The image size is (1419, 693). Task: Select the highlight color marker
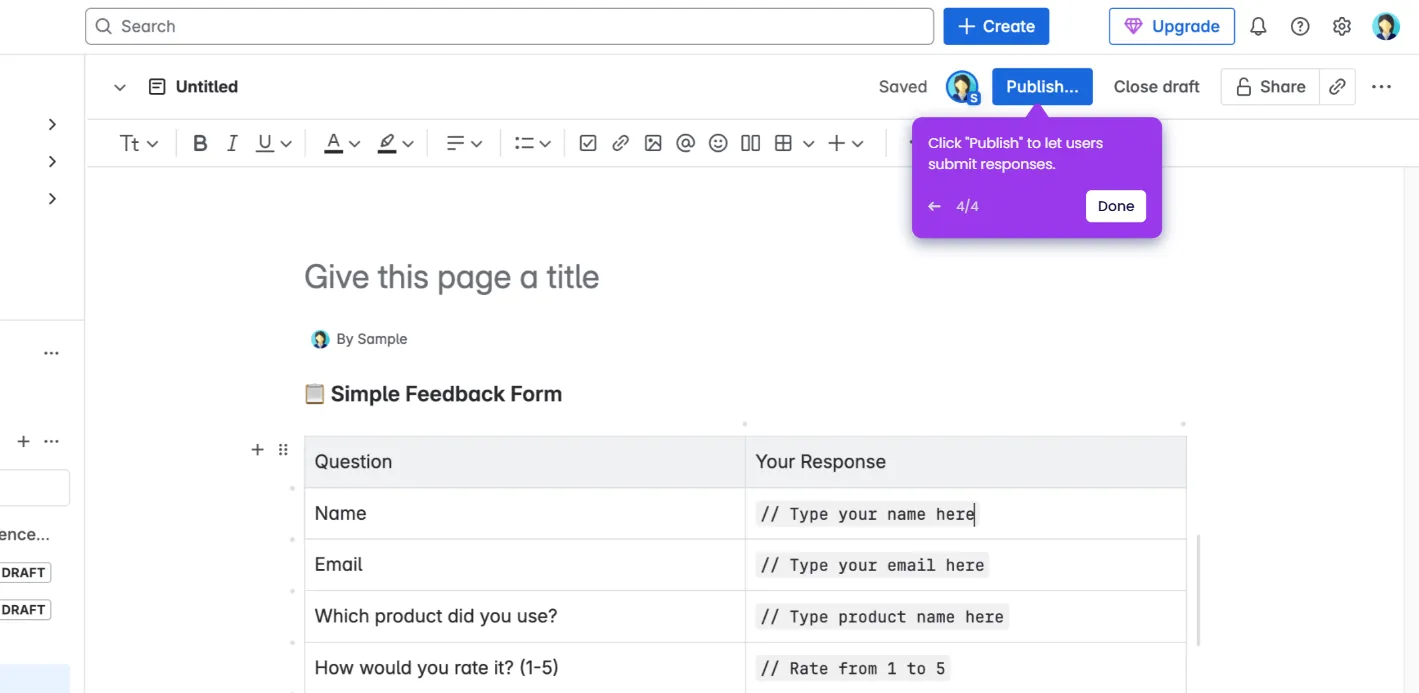(387, 144)
